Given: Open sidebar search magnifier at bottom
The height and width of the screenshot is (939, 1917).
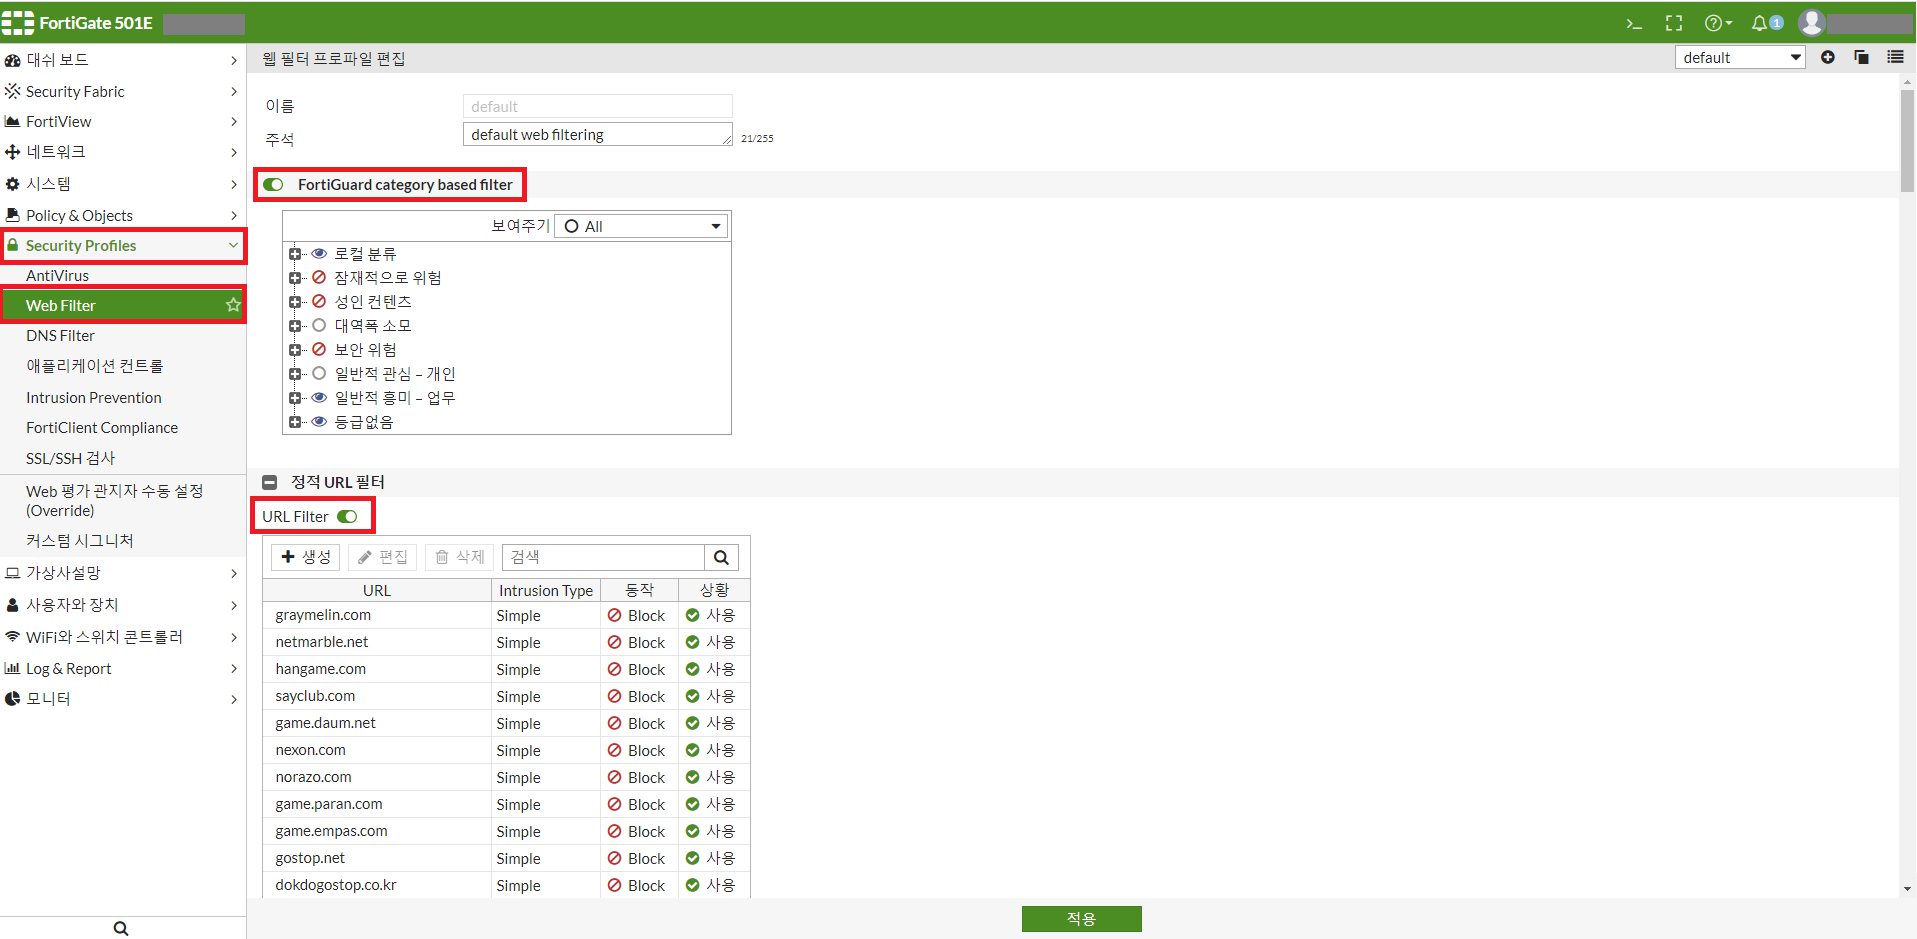Looking at the screenshot, I should coord(121,928).
